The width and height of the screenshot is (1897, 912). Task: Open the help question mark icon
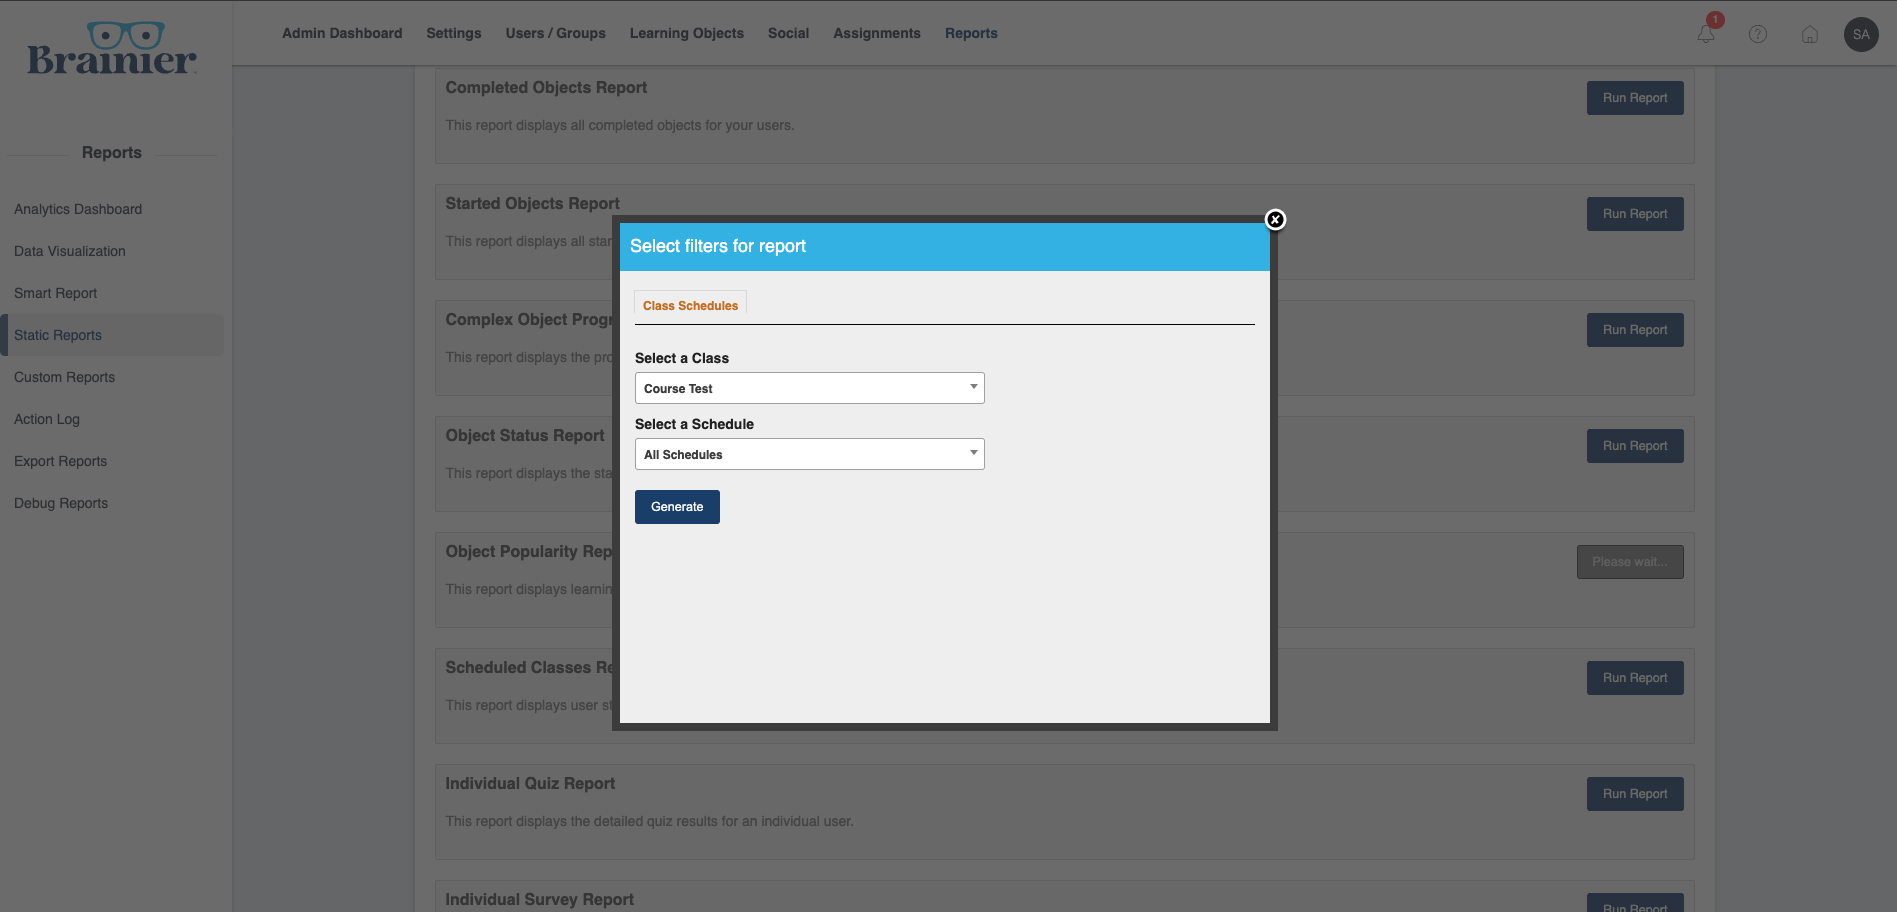1758,34
